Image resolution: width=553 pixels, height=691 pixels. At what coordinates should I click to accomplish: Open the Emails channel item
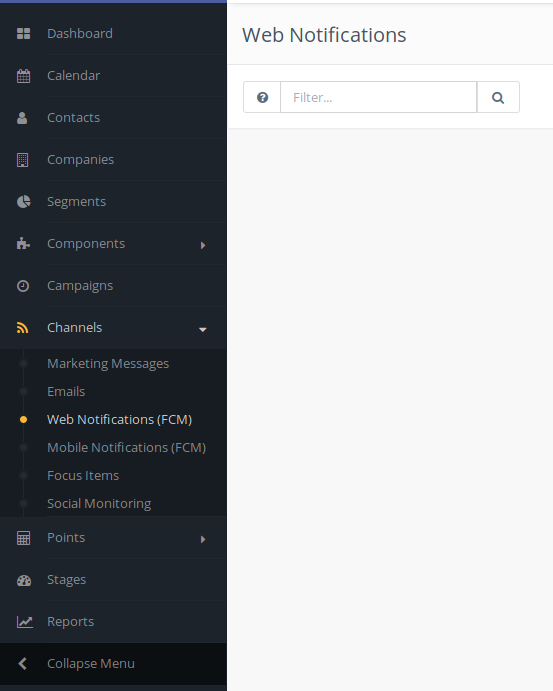[x=66, y=391]
